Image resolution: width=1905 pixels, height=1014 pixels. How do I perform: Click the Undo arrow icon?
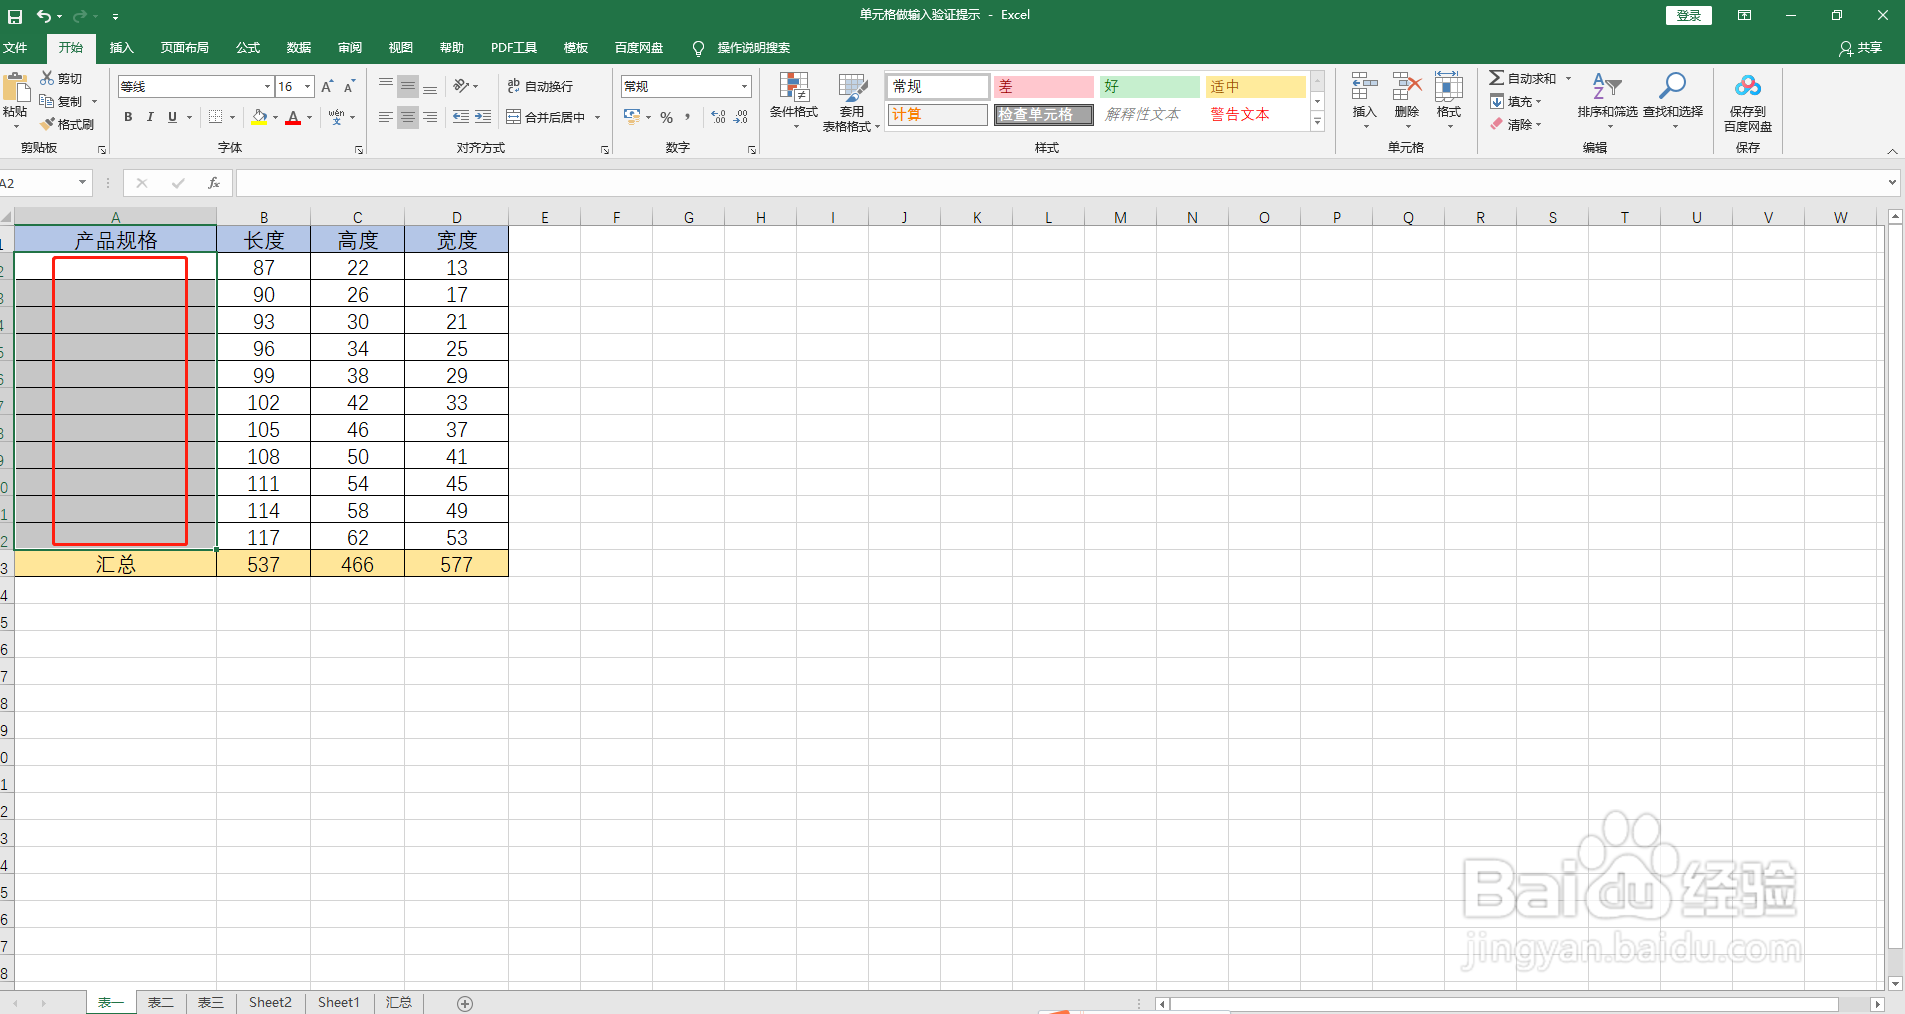click(43, 16)
